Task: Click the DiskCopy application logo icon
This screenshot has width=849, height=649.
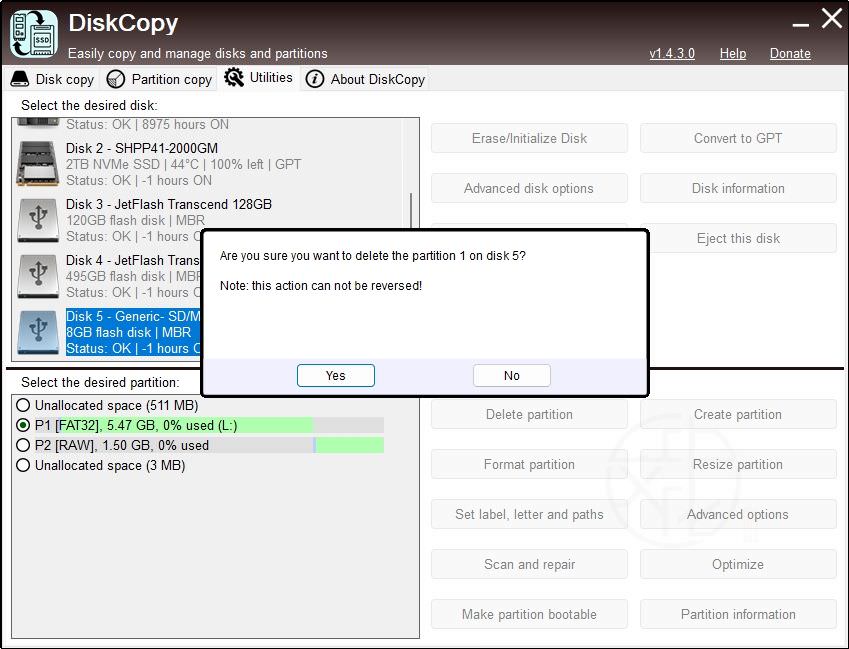Action: click(34, 33)
